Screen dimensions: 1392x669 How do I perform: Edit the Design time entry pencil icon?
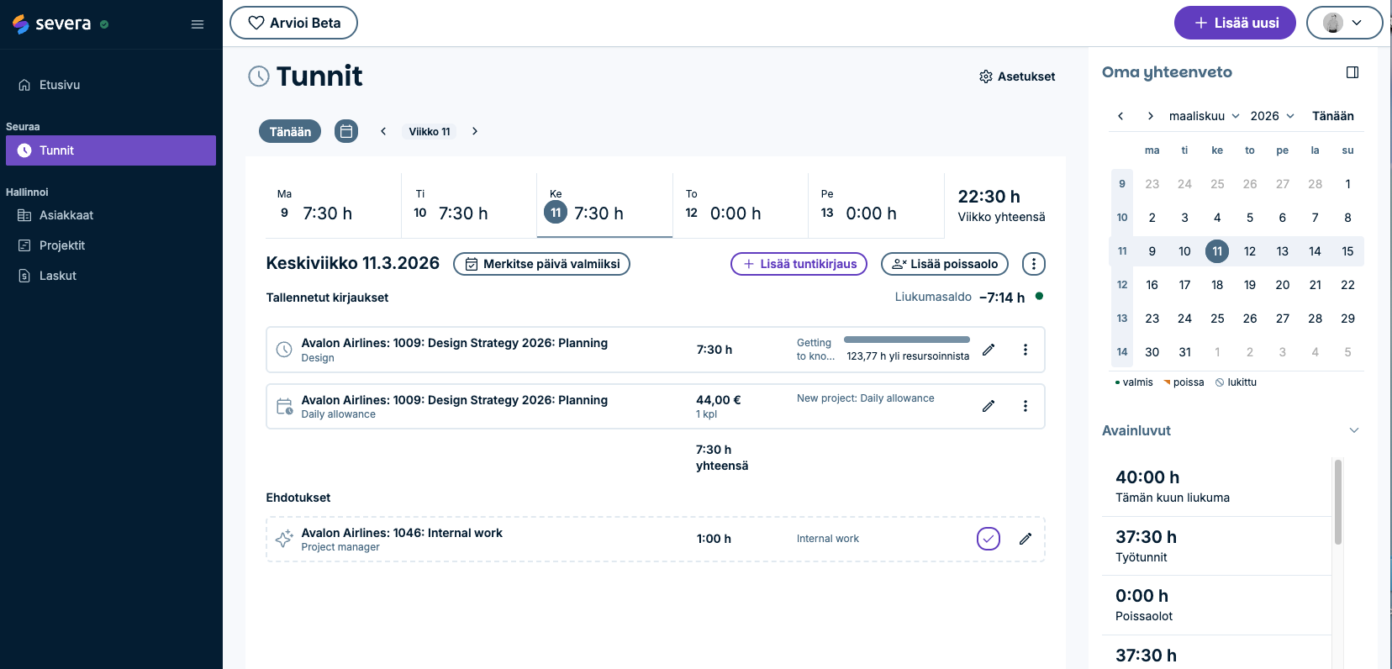pos(988,349)
